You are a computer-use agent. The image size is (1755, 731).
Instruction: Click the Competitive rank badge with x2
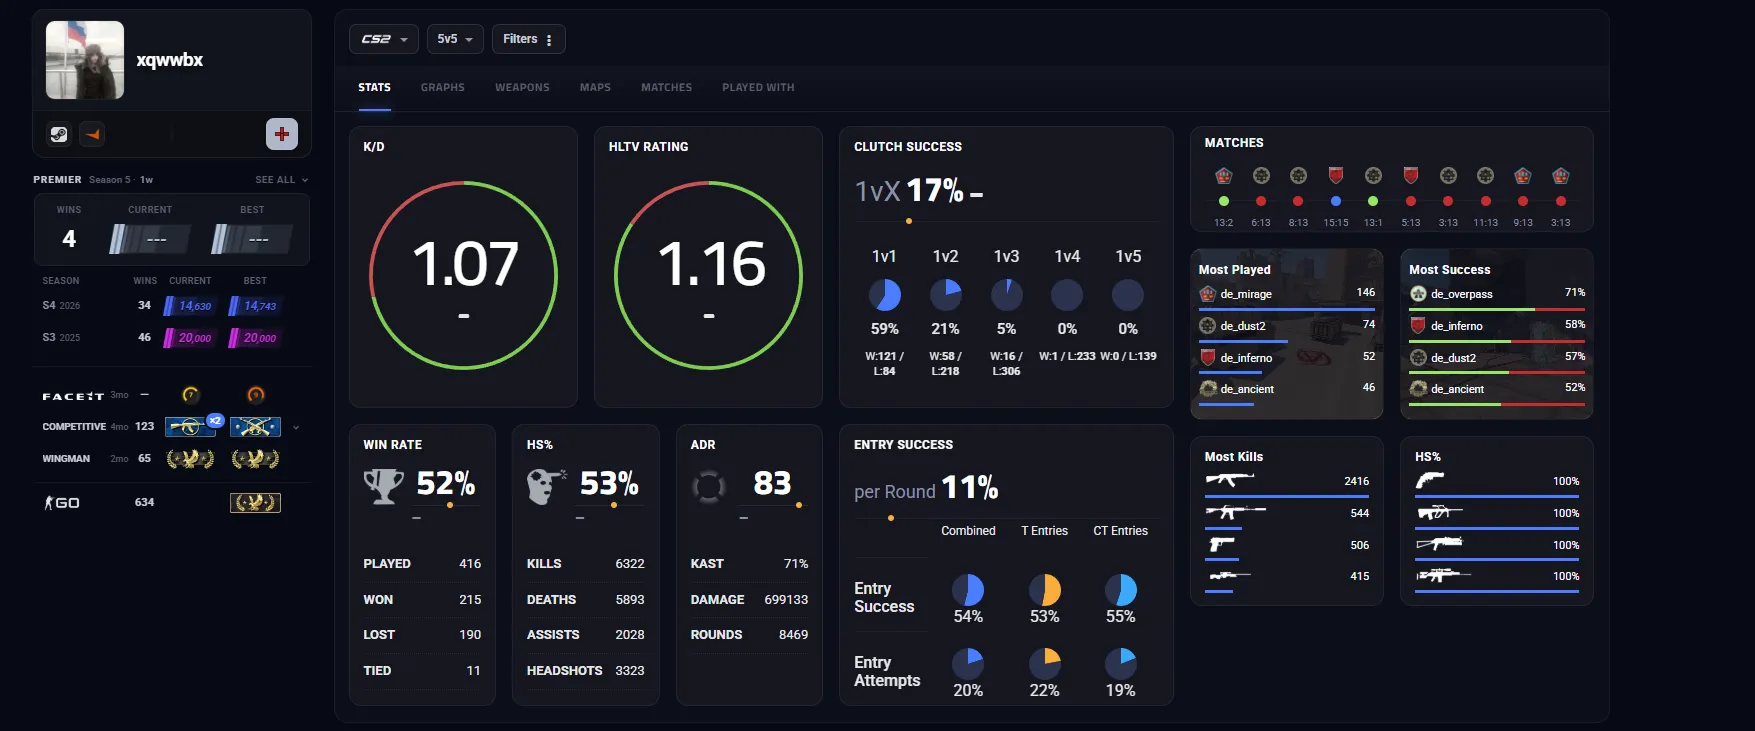(191, 427)
